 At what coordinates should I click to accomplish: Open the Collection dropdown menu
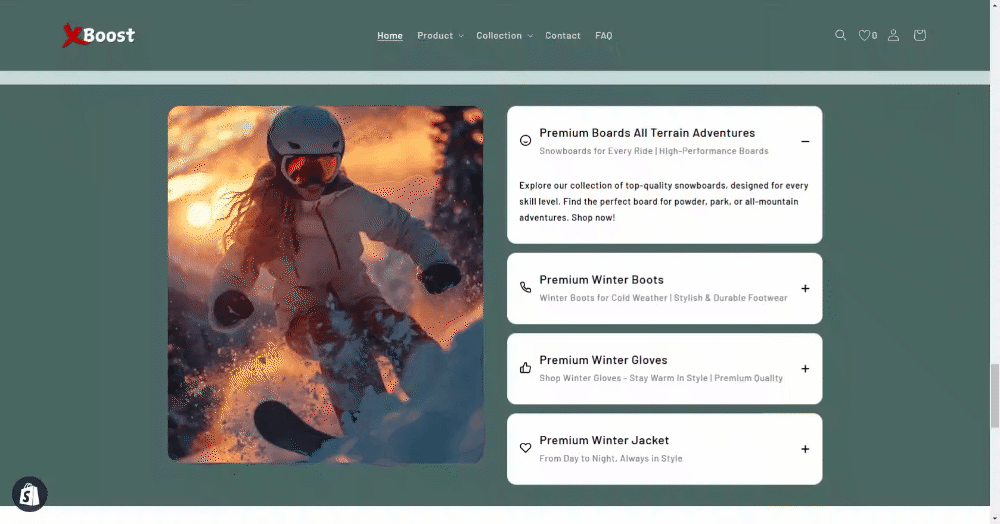tap(504, 36)
